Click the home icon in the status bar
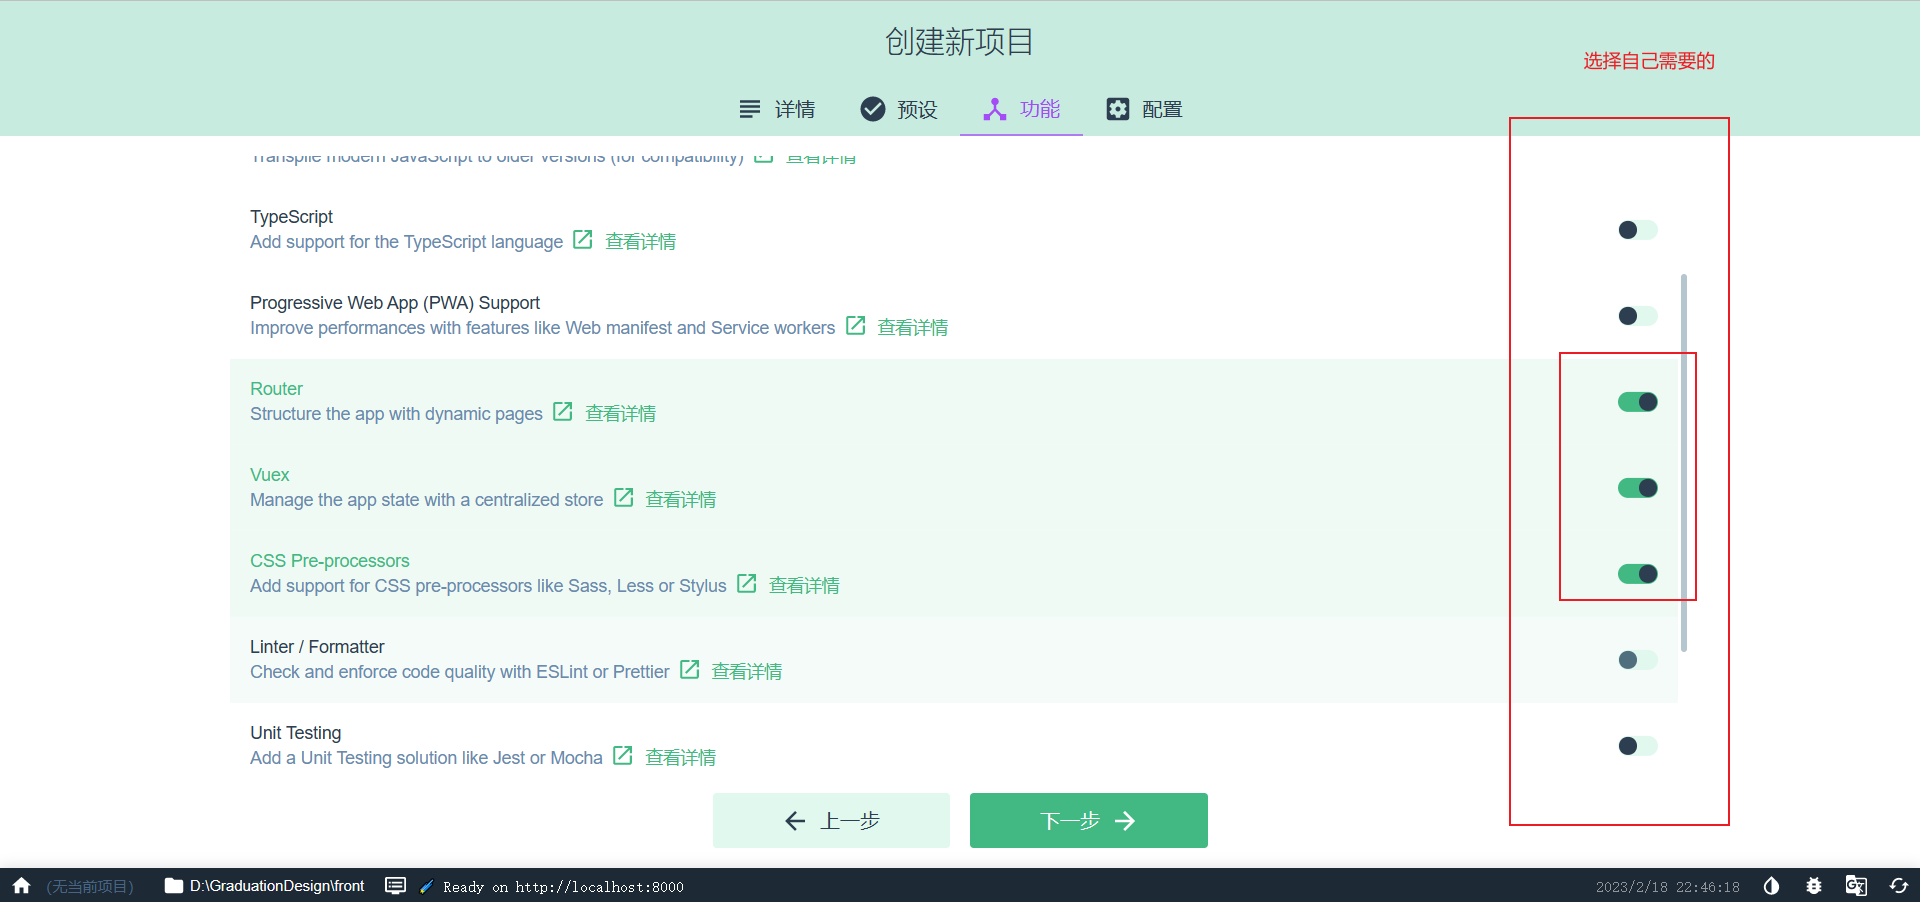Screen dimensions: 1920x902 21,886
